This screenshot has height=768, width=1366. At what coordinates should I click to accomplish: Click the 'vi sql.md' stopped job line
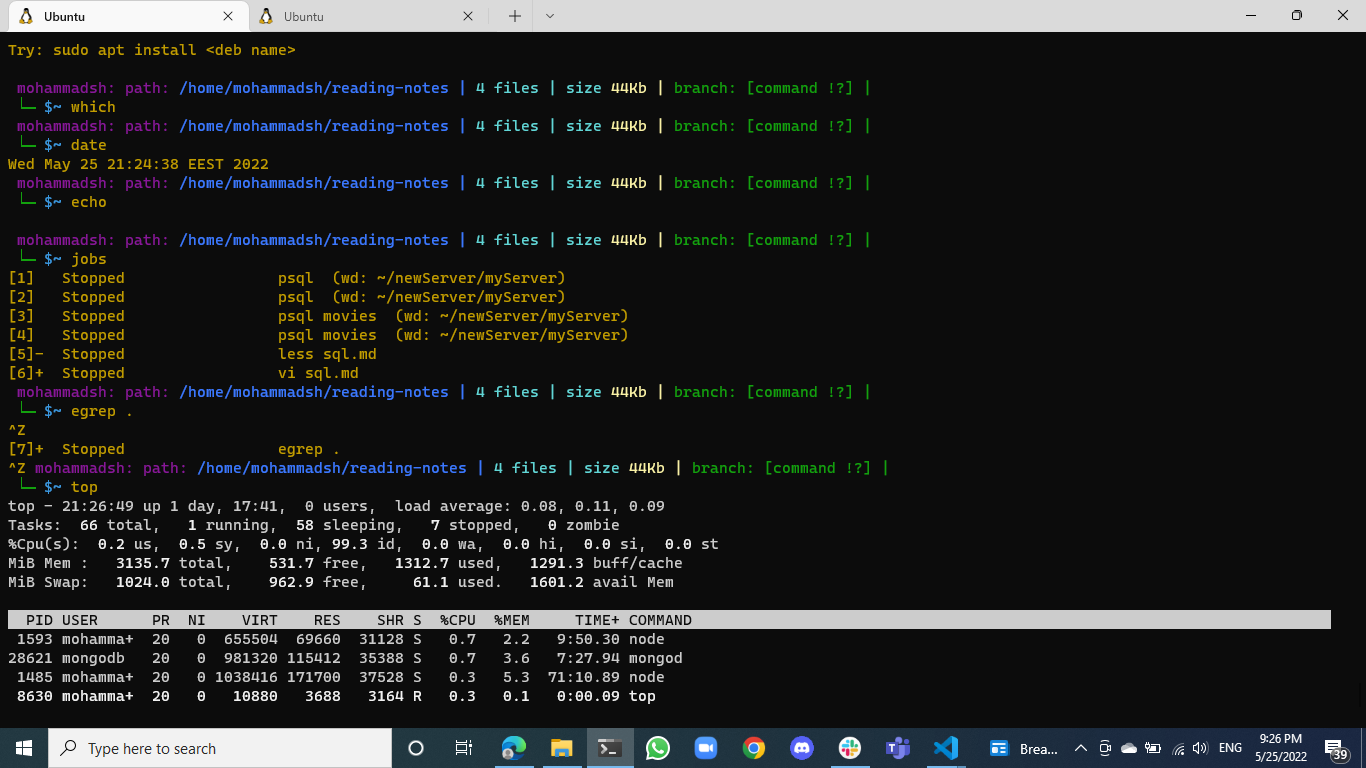pos(183,373)
